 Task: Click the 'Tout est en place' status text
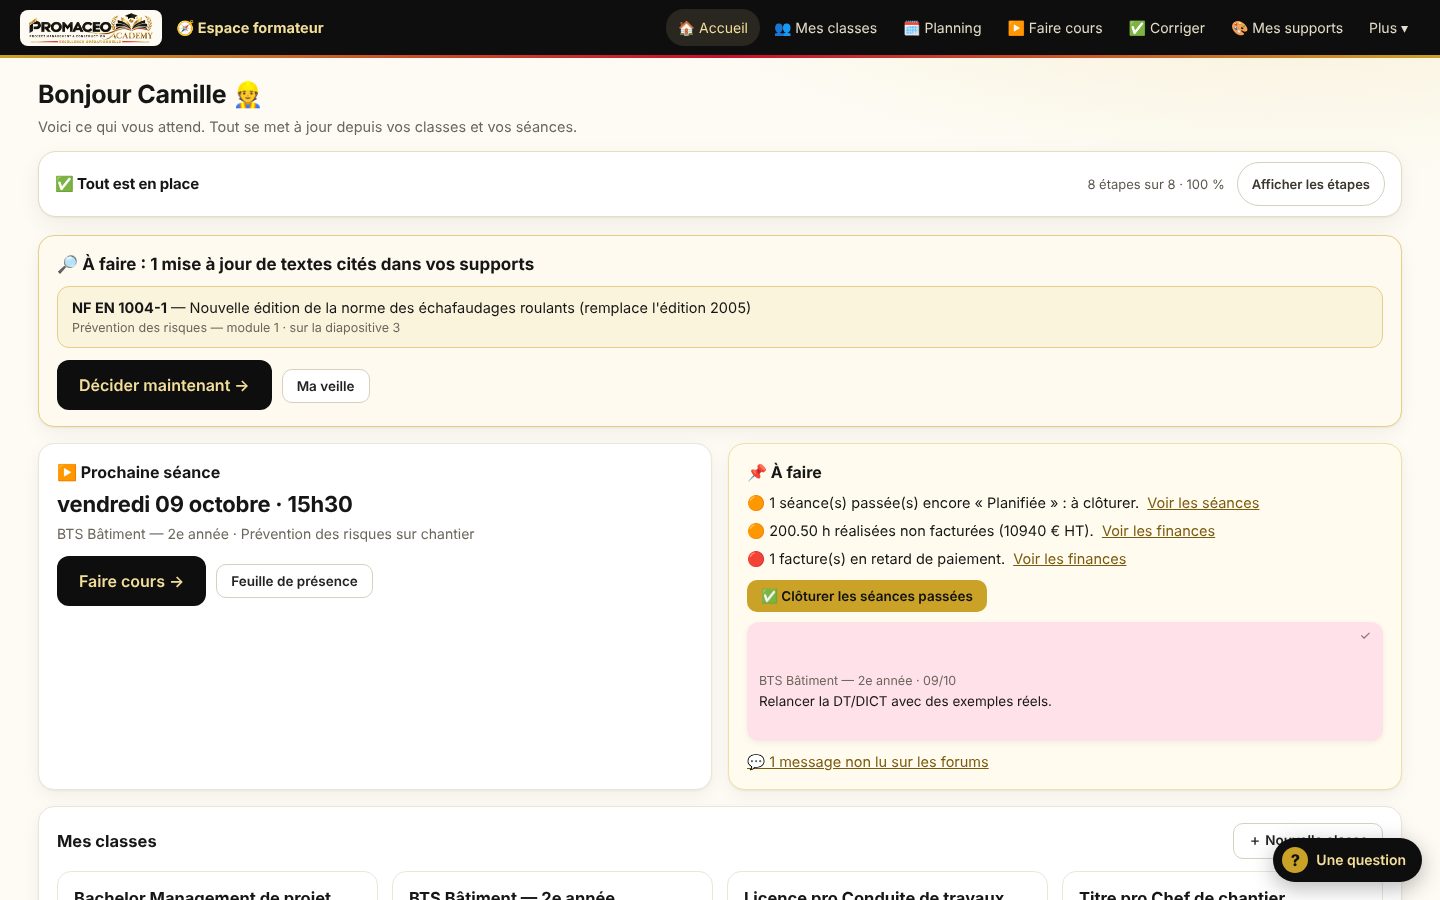(127, 184)
